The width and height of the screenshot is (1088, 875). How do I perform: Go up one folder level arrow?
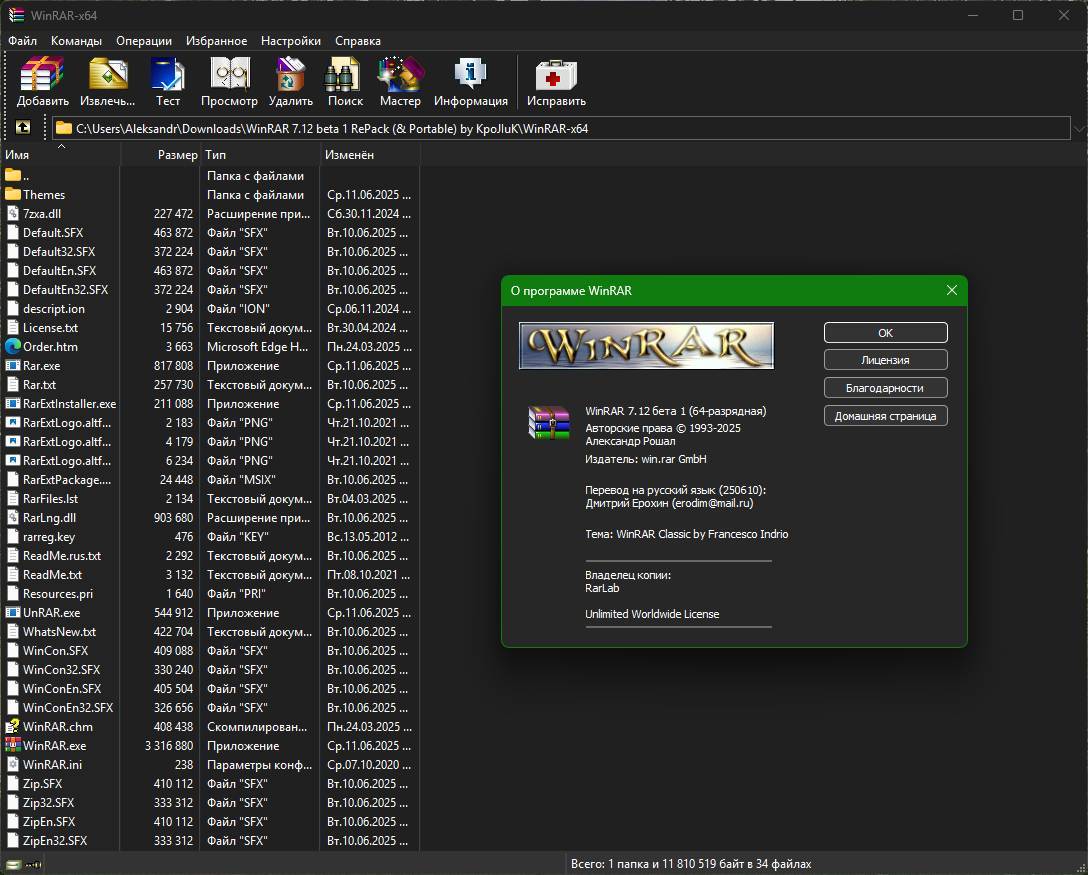[x=23, y=128]
